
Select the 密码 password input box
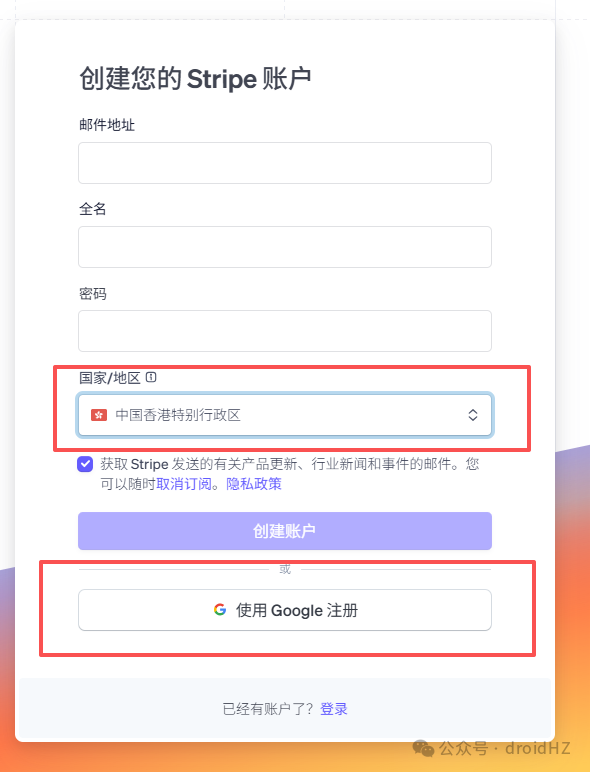pos(285,331)
